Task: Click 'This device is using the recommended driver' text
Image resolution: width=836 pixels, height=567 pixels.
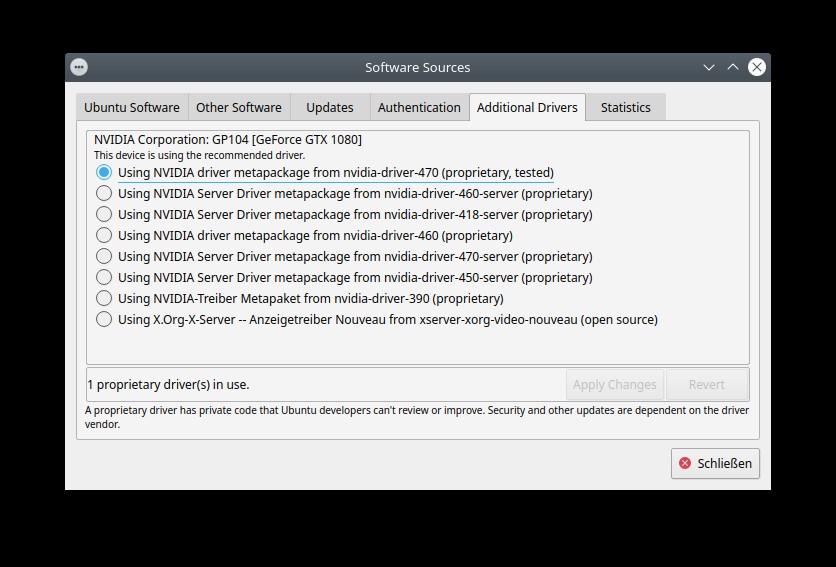Action: (x=199, y=155)
